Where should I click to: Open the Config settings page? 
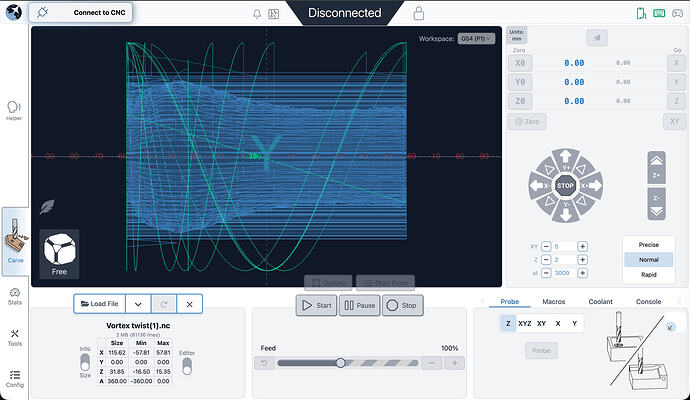tap(14, 378)
